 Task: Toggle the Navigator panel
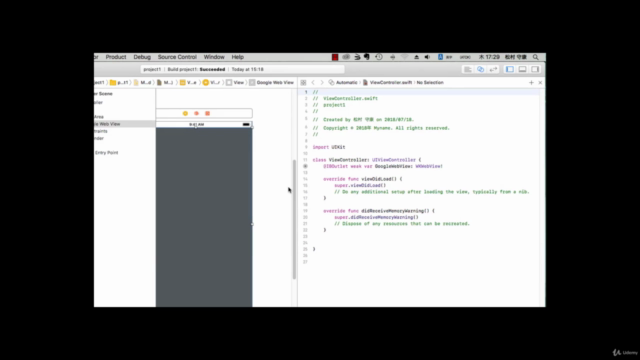[x=510, y=69]
